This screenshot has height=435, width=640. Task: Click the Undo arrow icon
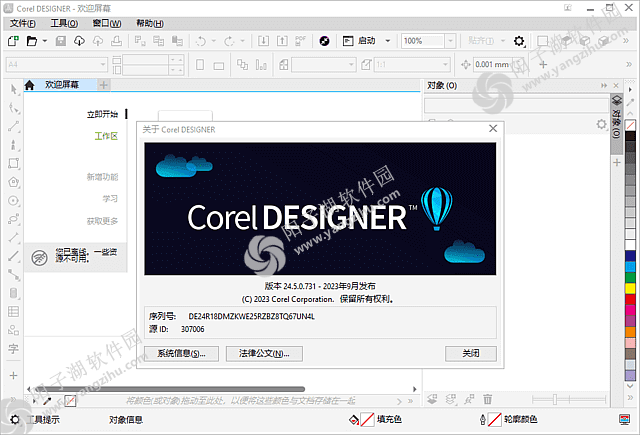(x=201, y=41)
